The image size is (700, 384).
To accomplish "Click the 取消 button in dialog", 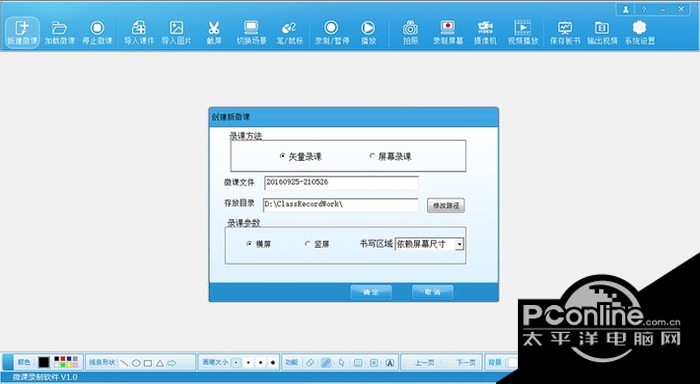I will coord(433,292).
